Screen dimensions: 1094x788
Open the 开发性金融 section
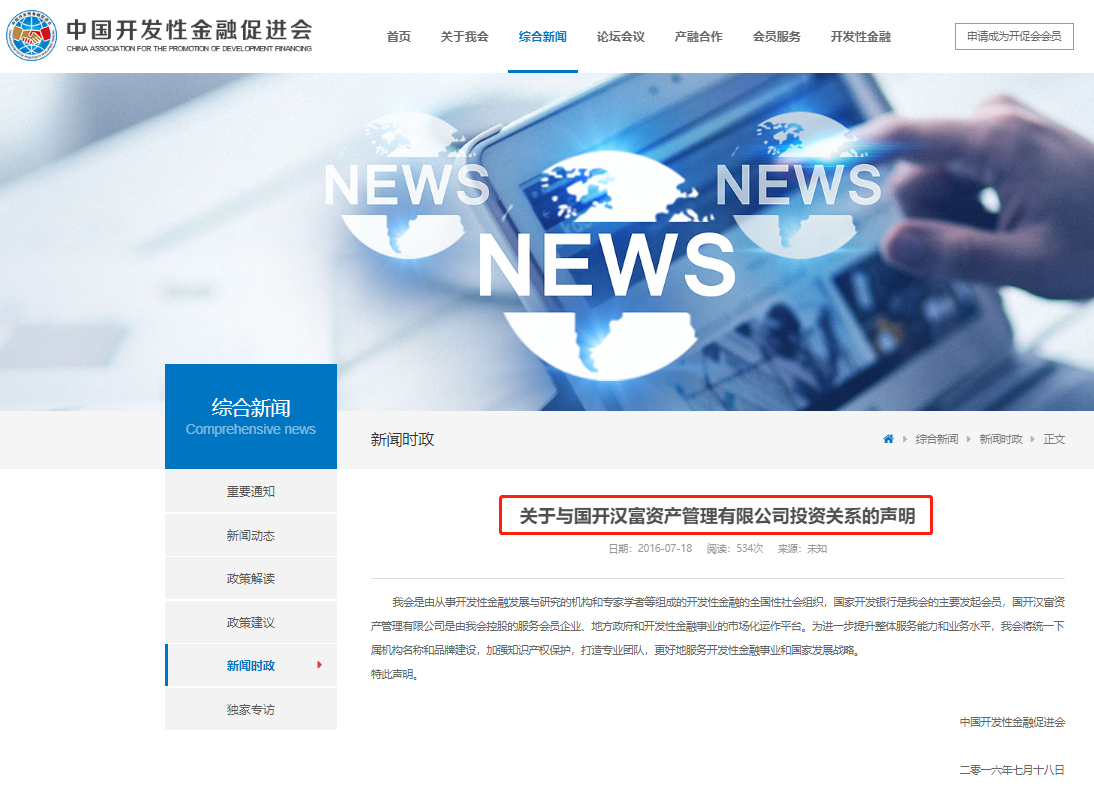point(860,35)
